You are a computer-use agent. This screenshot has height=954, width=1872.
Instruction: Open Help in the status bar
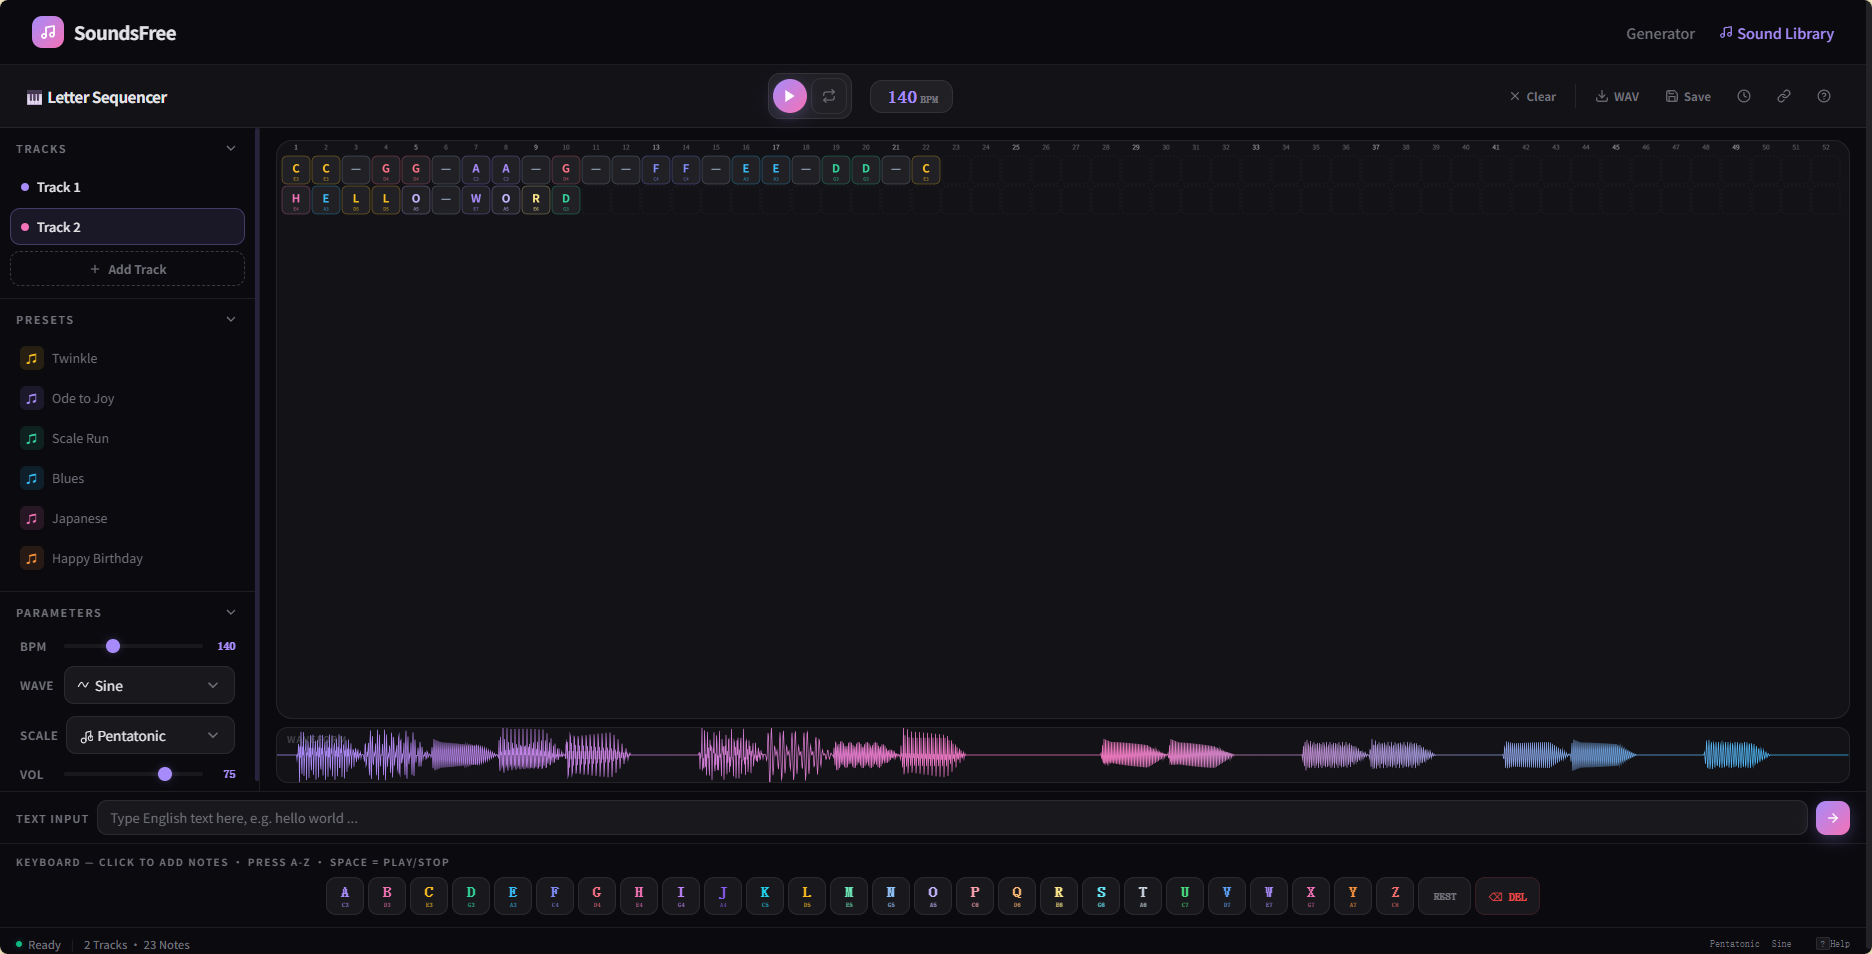(1833, 944)
